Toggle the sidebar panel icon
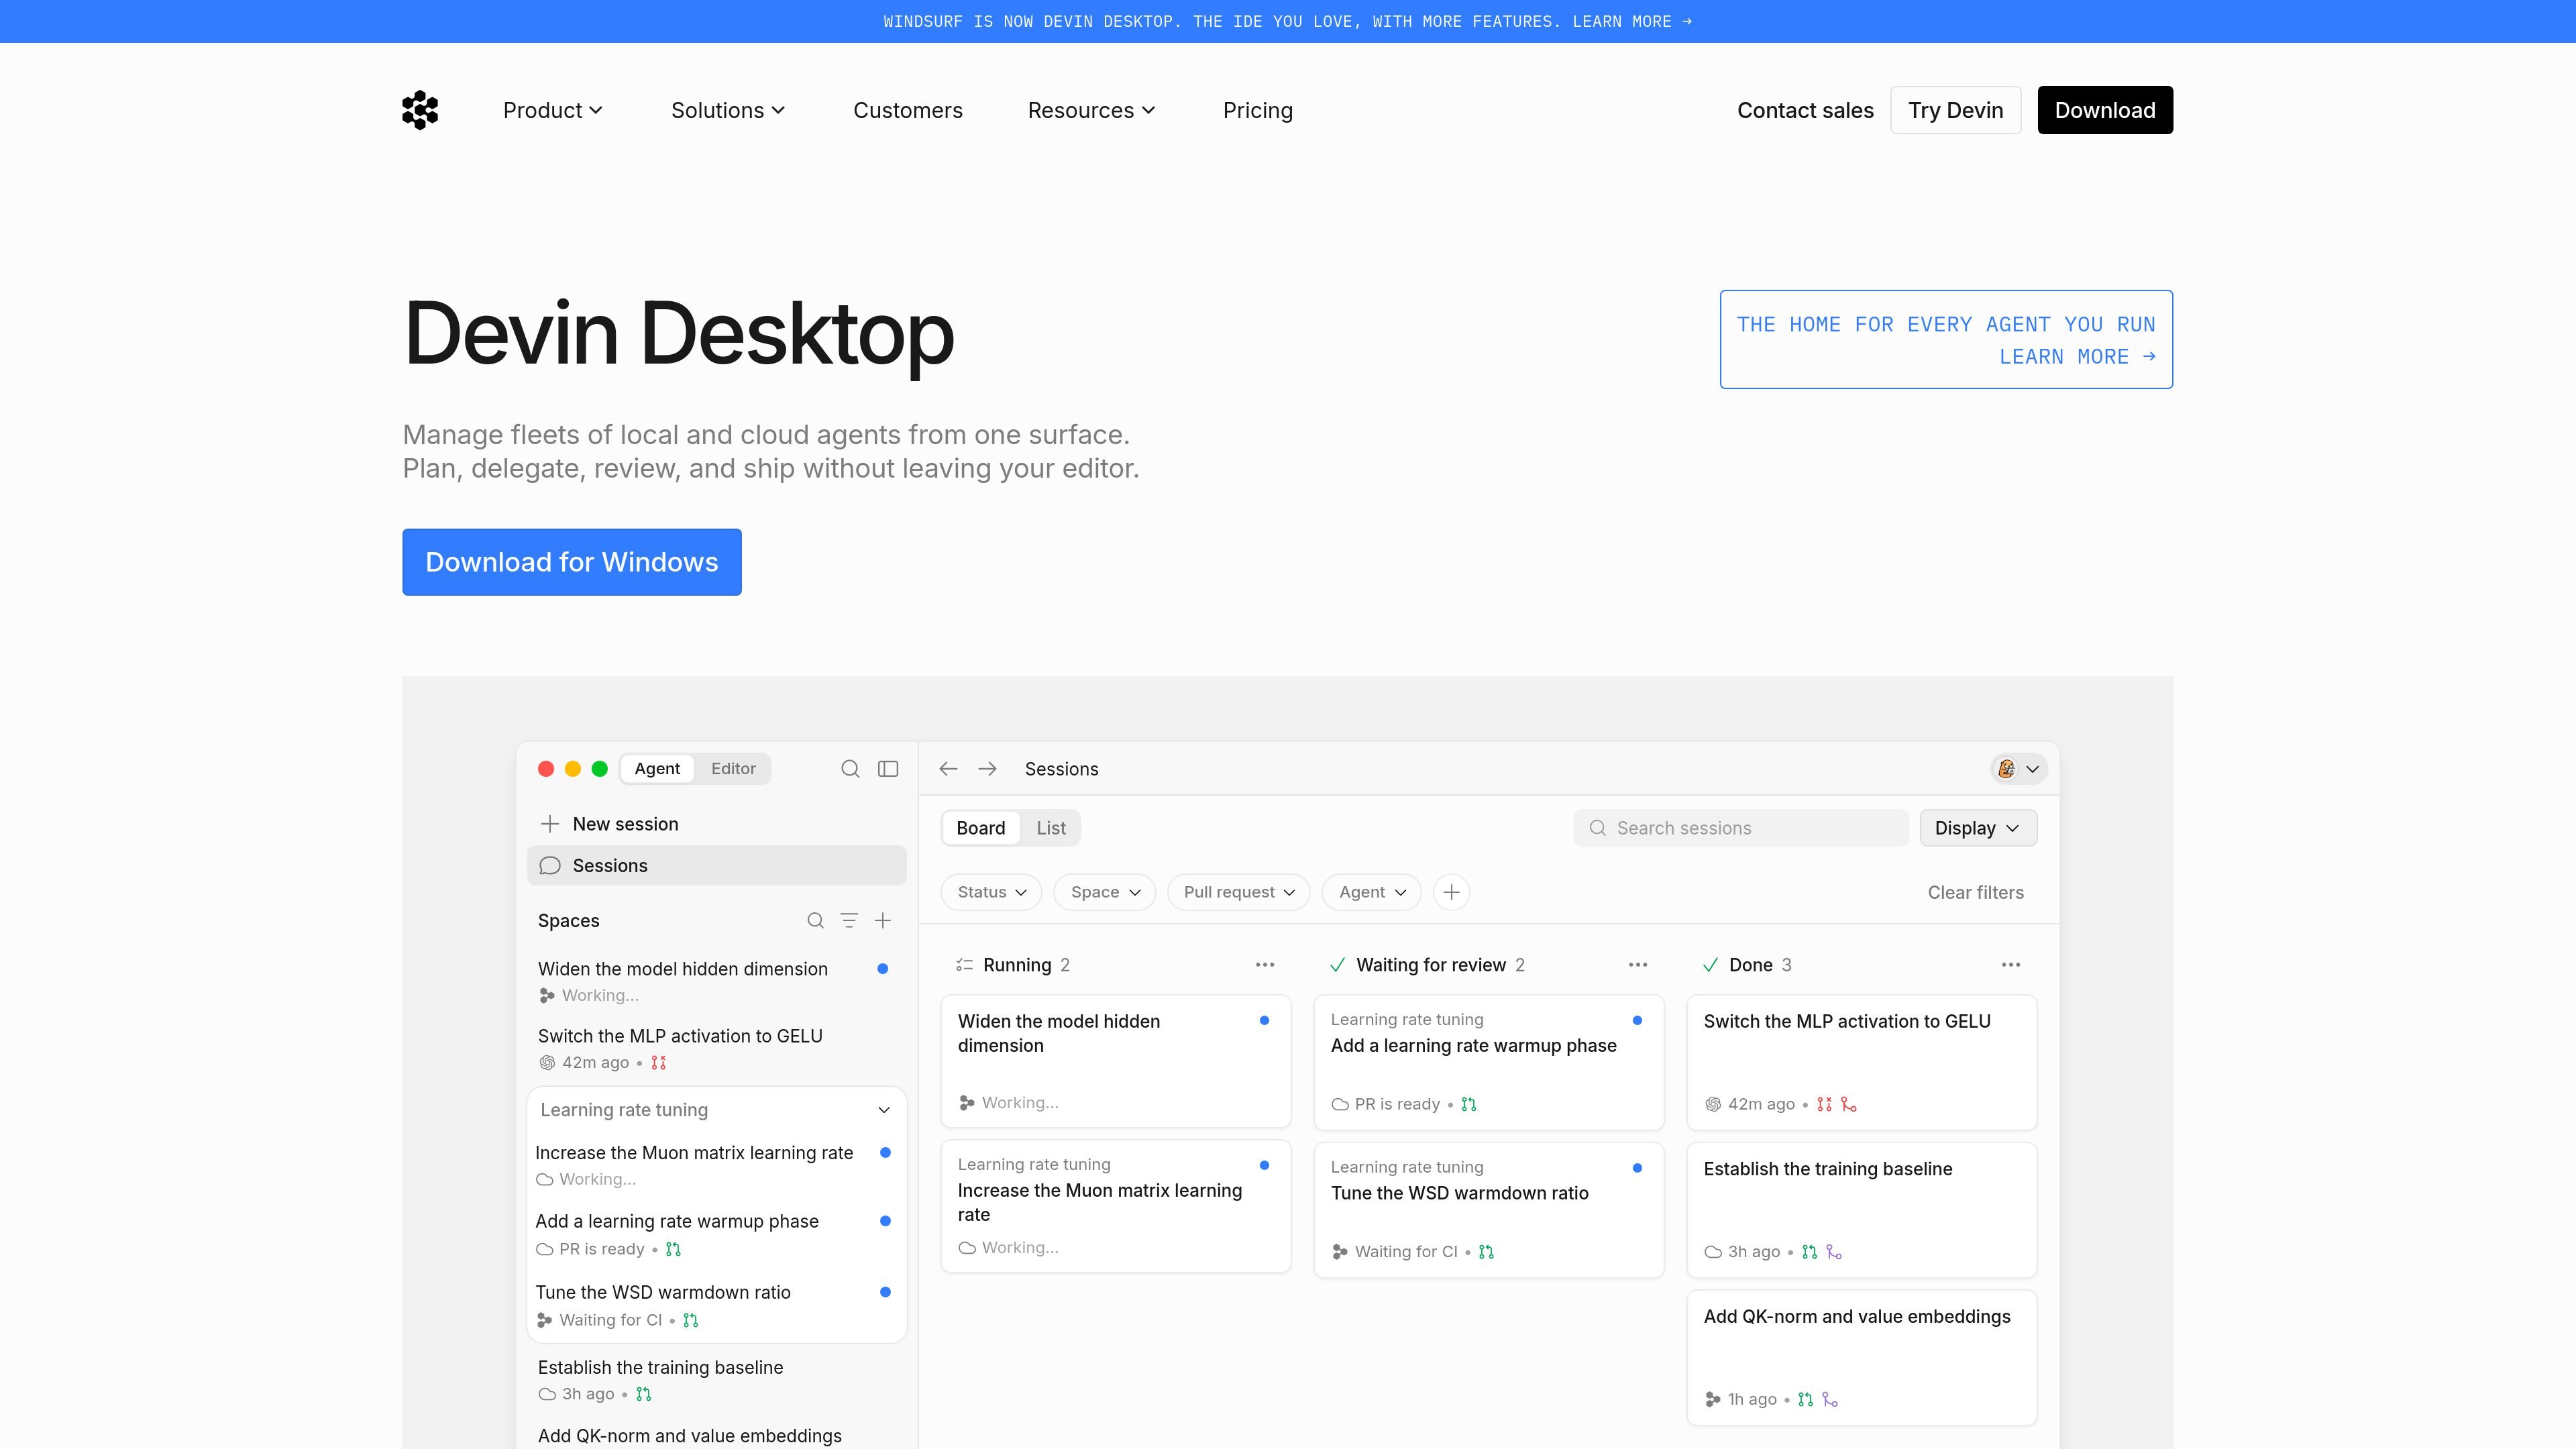2576x1449 pixels. click(x=888, y=768)
